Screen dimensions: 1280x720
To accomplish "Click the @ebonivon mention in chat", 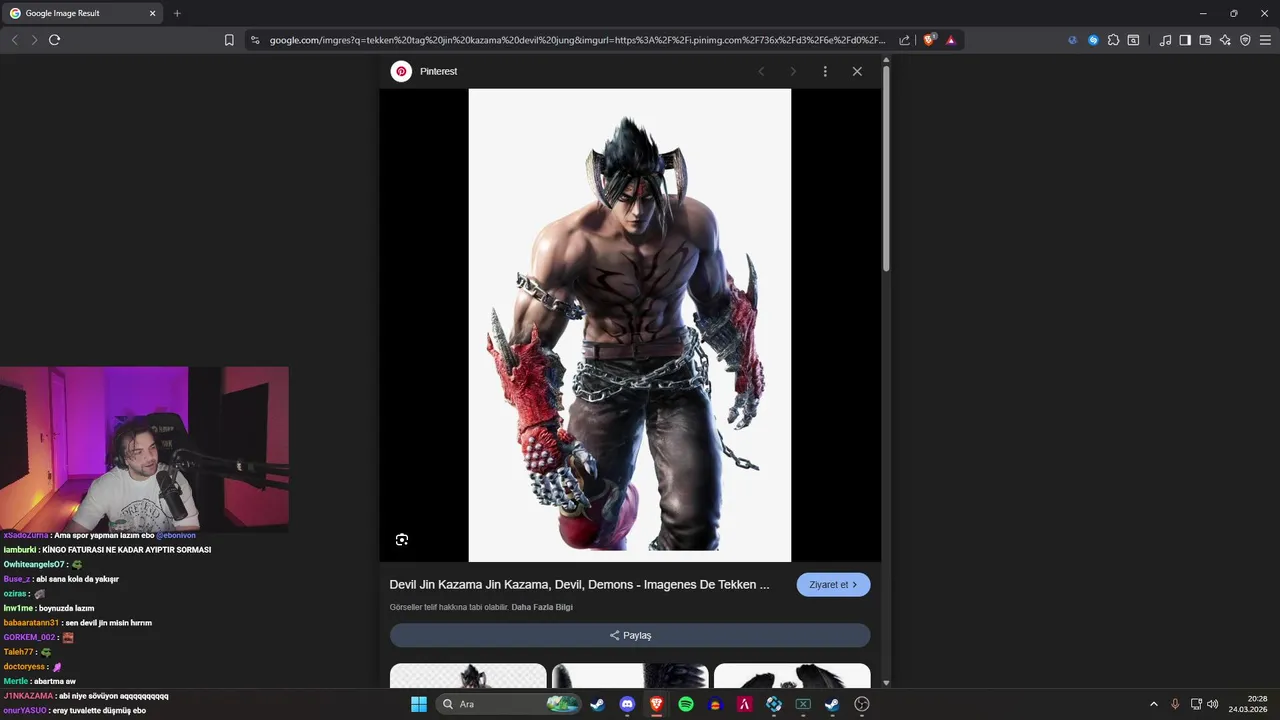I will [176, 535].
